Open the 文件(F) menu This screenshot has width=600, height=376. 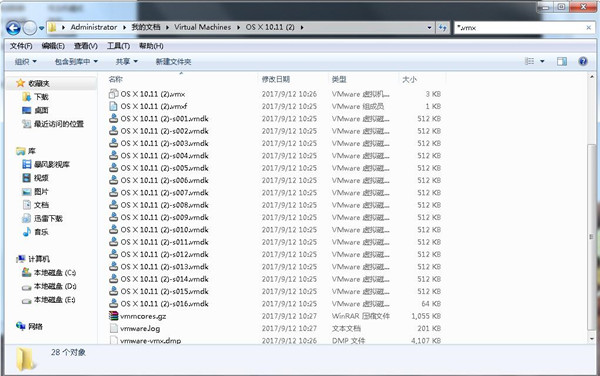pyautogui.click(x=21, y=46)
